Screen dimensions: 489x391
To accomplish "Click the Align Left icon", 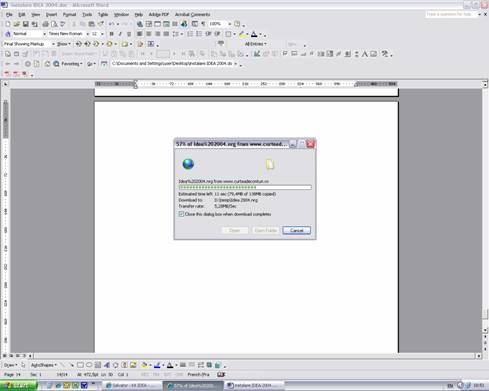I will click(x=140, y=34).
